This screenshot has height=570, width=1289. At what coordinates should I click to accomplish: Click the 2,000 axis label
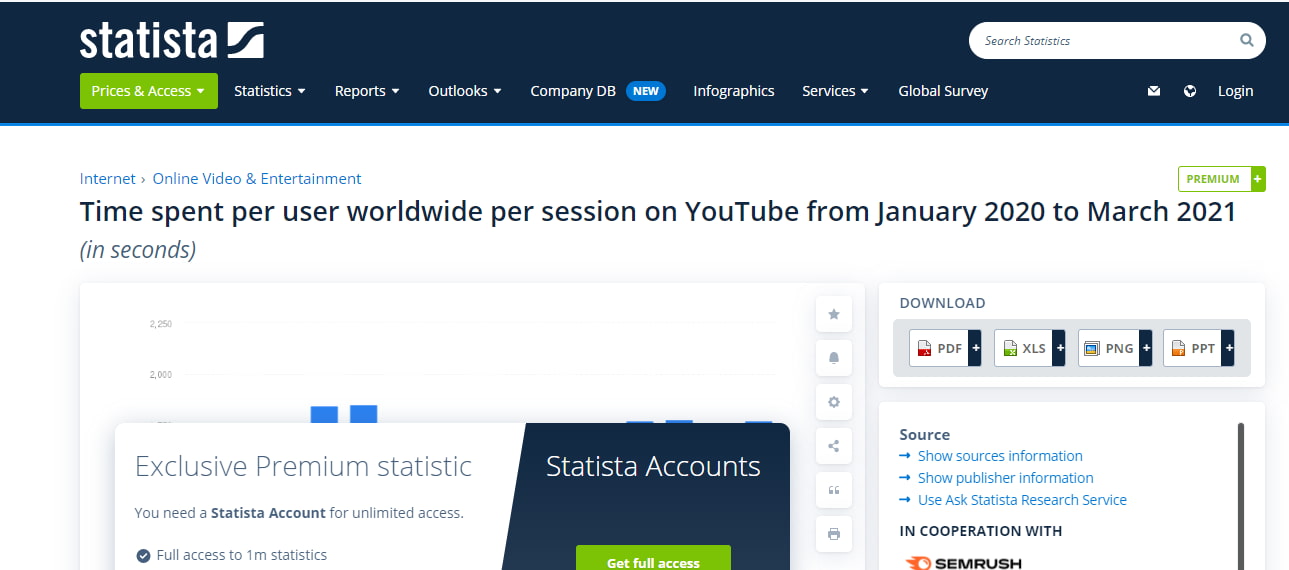[x=160, y=374]
